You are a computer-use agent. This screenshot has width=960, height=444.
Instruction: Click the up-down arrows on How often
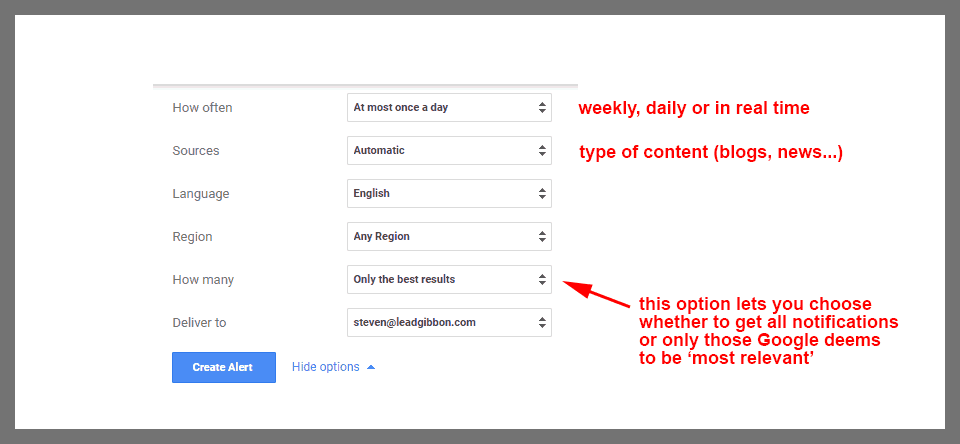click(x=542, y=107)
